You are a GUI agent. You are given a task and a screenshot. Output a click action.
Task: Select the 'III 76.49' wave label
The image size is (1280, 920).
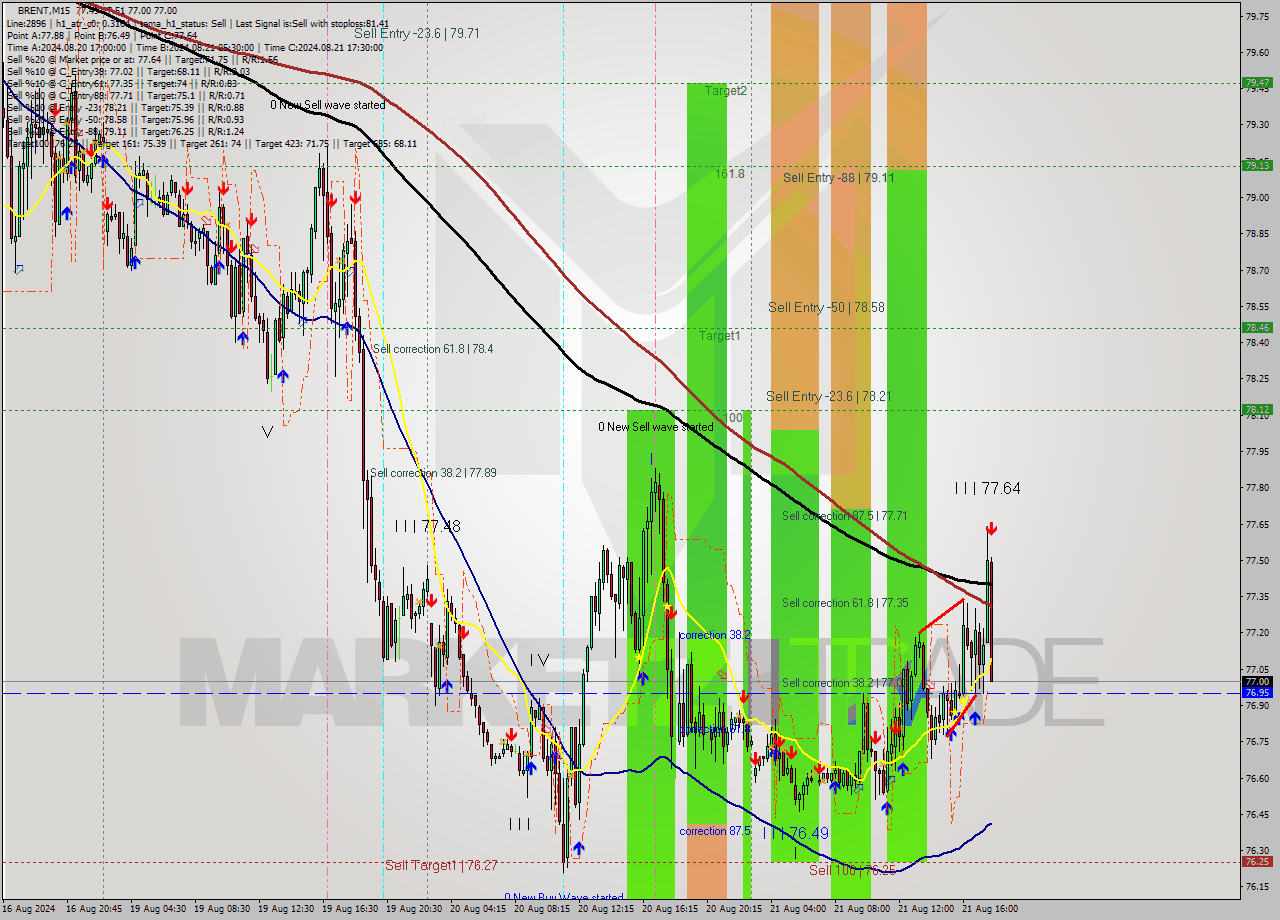coord(796,833)
